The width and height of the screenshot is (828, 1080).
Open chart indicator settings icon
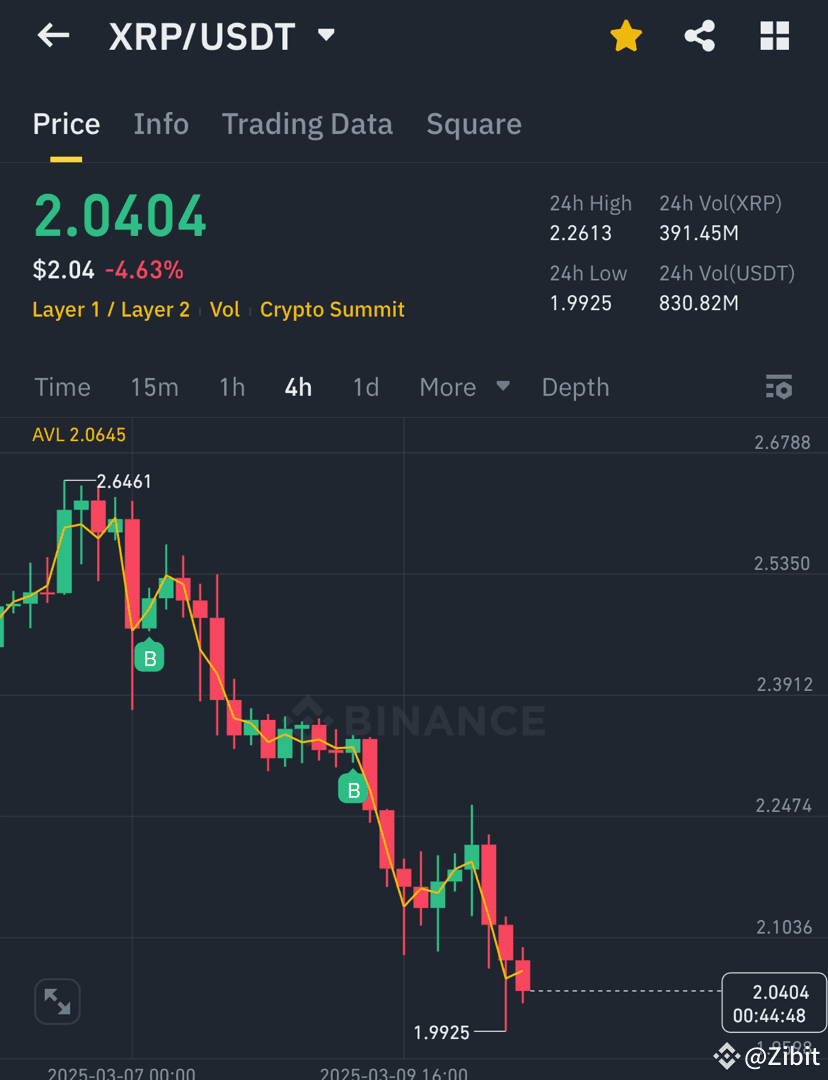(x=779, y=387)
